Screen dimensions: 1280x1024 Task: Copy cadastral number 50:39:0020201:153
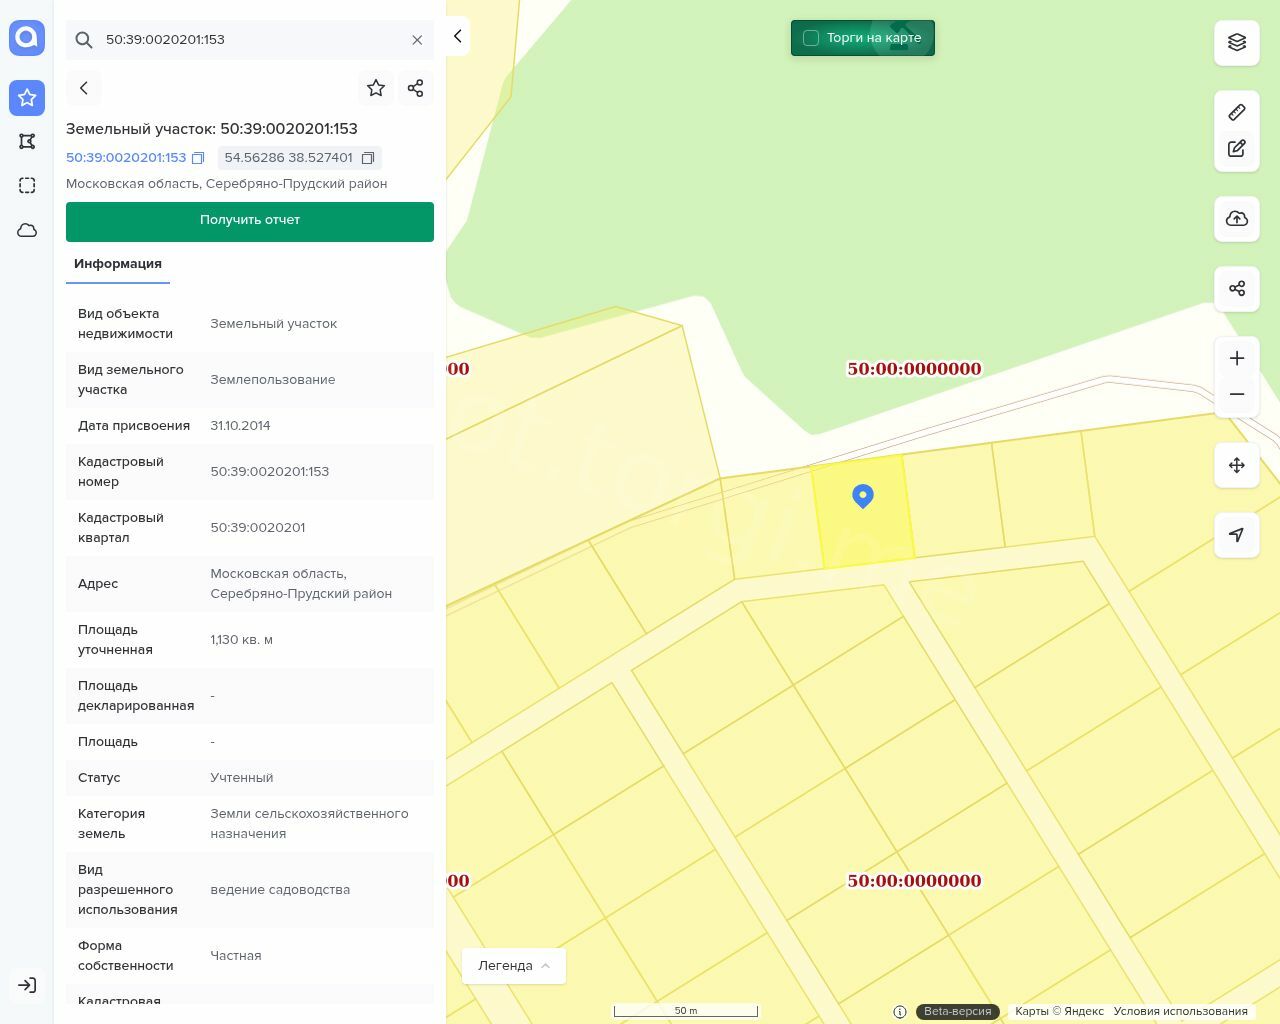pos(198,158)
